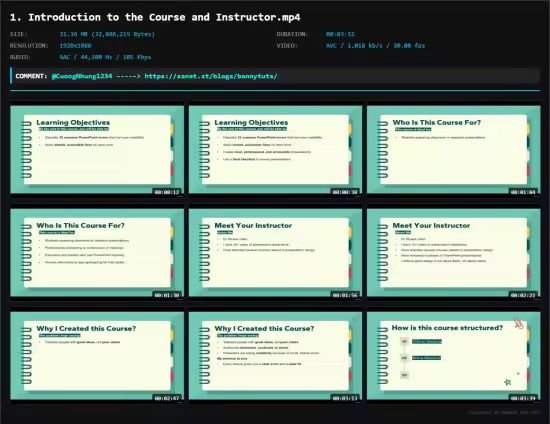550x424 pixels.
Task: Click 'My promise to you' text in thumbnail
Action: pyautogui.click(x=232, y=359)
